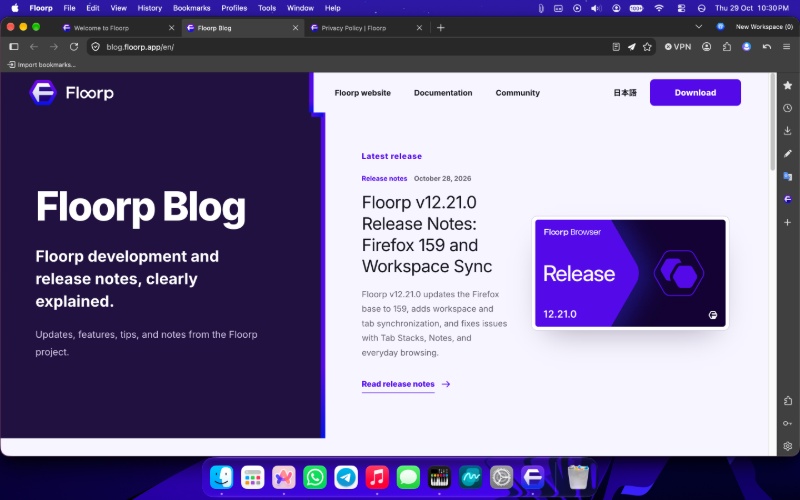Click the paper plane share icon
The height and width of the screenshot is (500, 800).
click(632, 47)
